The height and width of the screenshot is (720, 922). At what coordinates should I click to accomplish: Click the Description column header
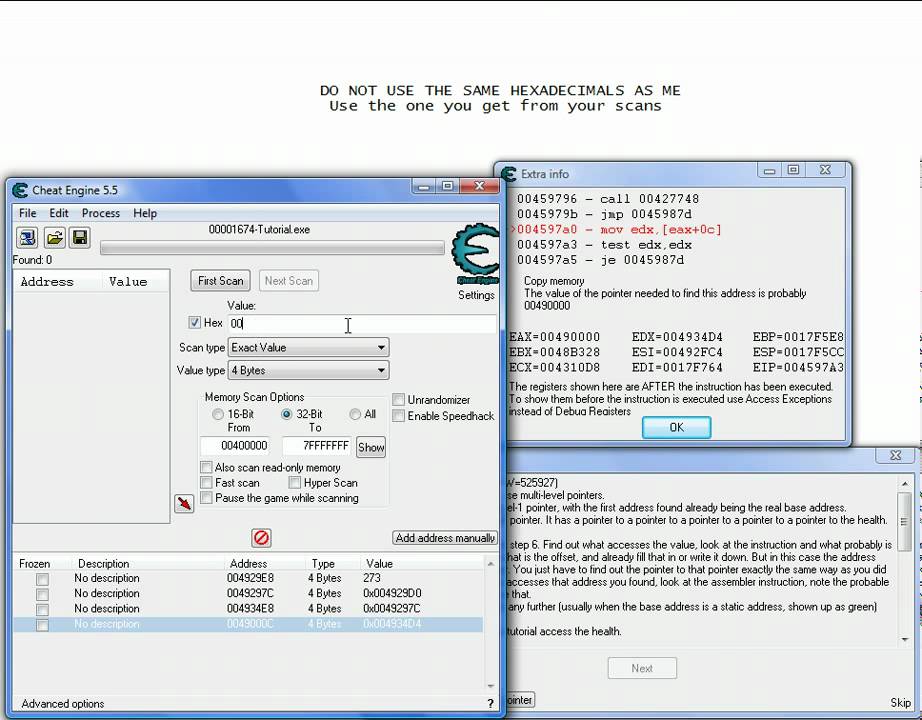click(x=103, y=564)
